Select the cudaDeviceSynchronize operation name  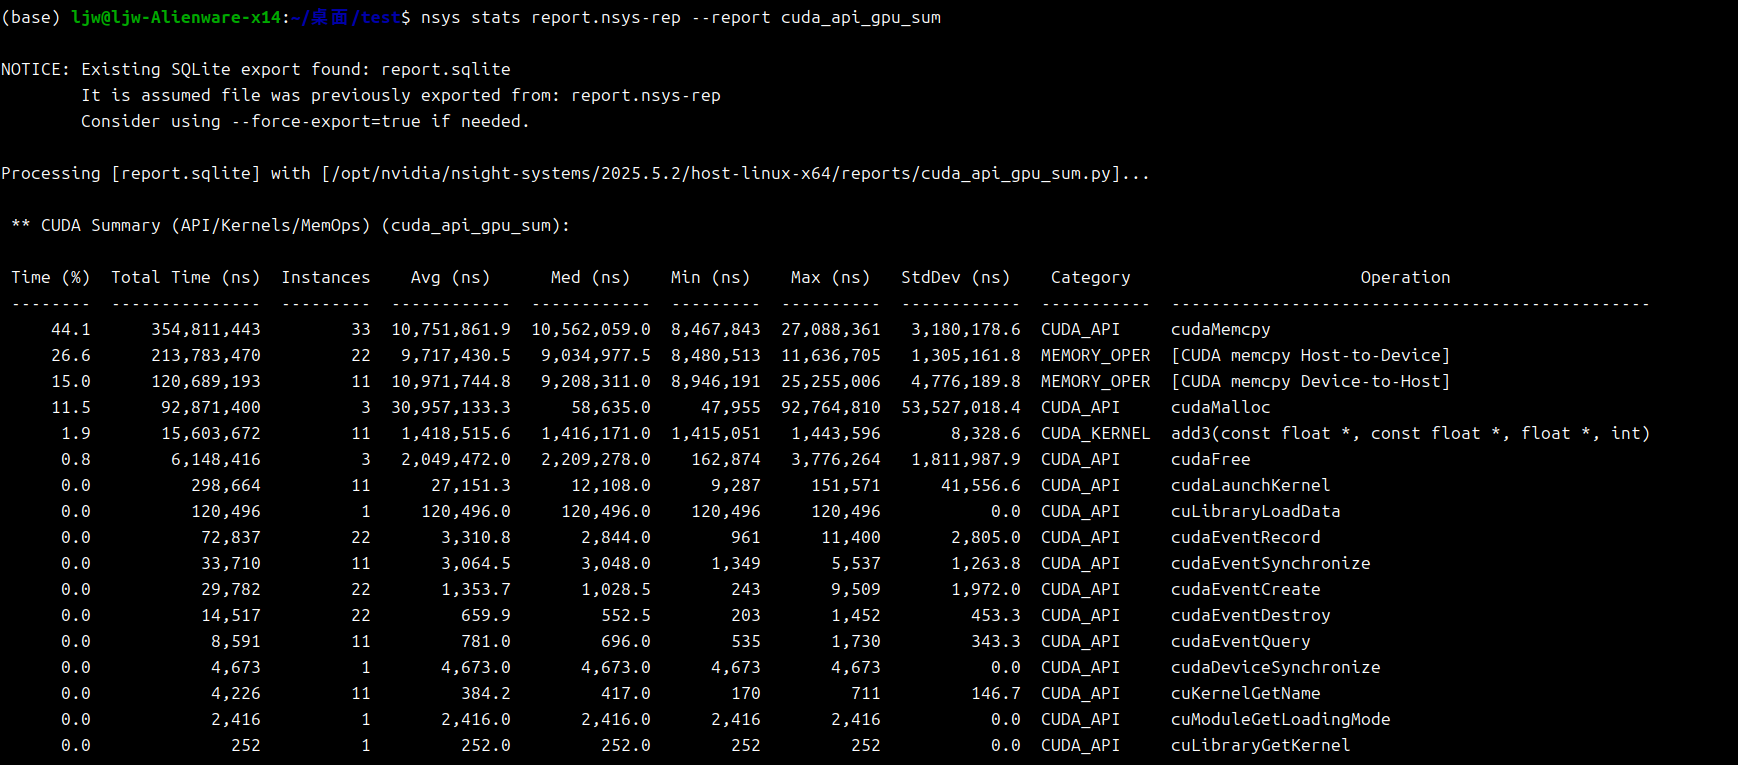click(x=1275, y=667)
